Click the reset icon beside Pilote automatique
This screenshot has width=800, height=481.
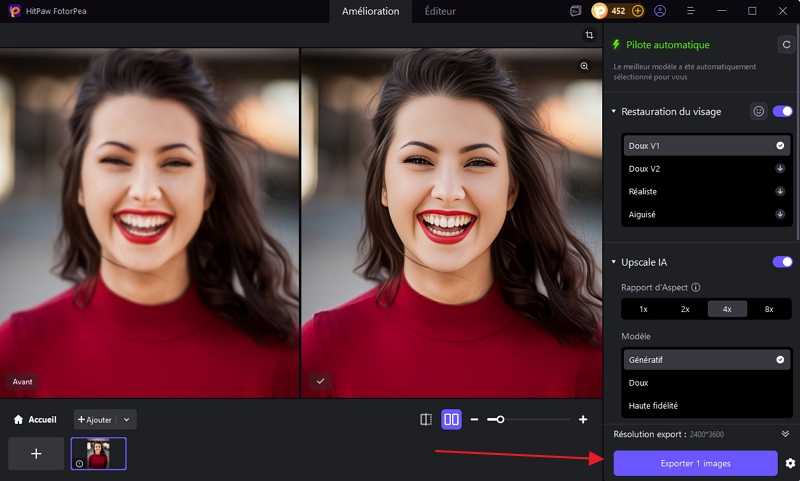click(786, 44)
